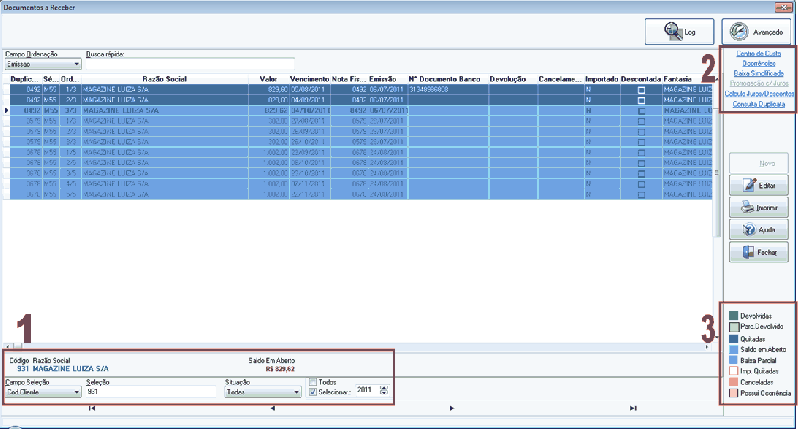800x430 pixels.
Task: Click the help icon on the Ajuda button
Action: pyautogui.click(x=749, y=230)
